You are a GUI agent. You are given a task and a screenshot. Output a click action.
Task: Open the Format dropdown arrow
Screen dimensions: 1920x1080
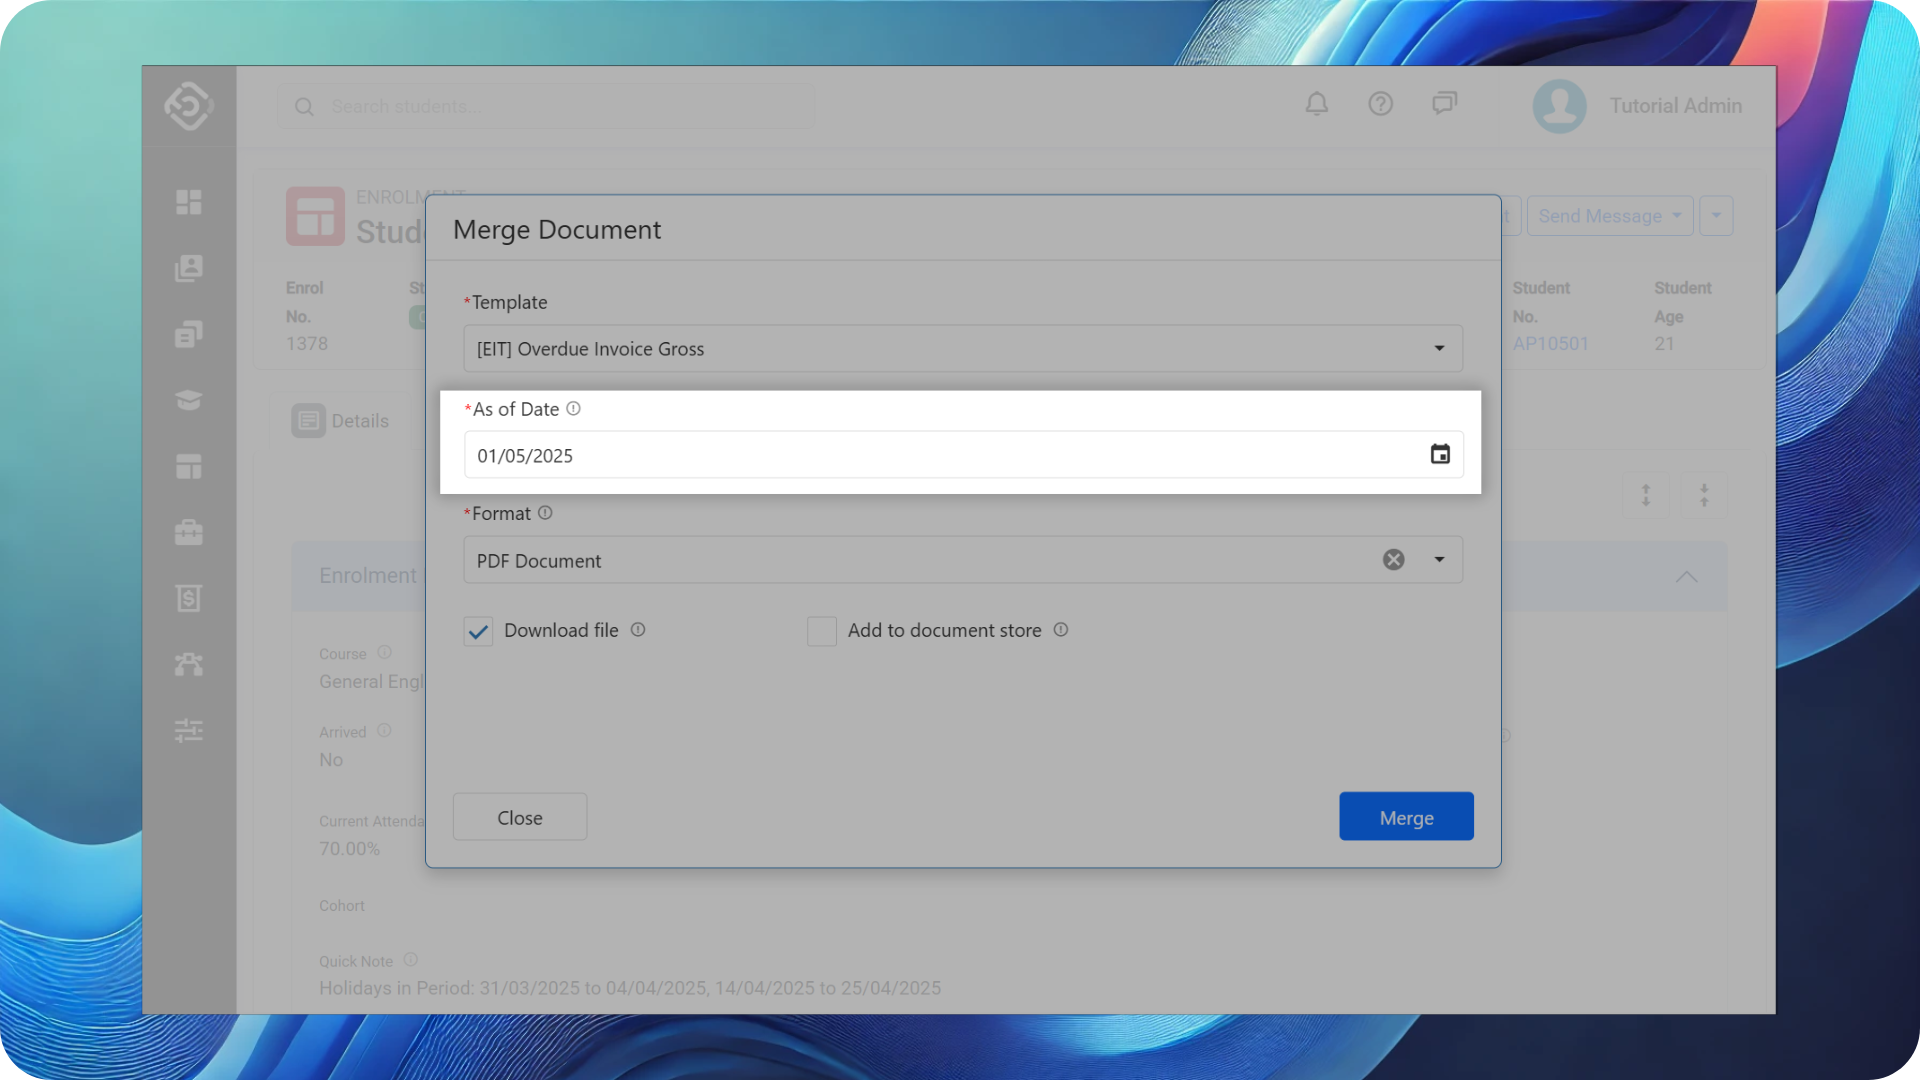(1439, 560)
